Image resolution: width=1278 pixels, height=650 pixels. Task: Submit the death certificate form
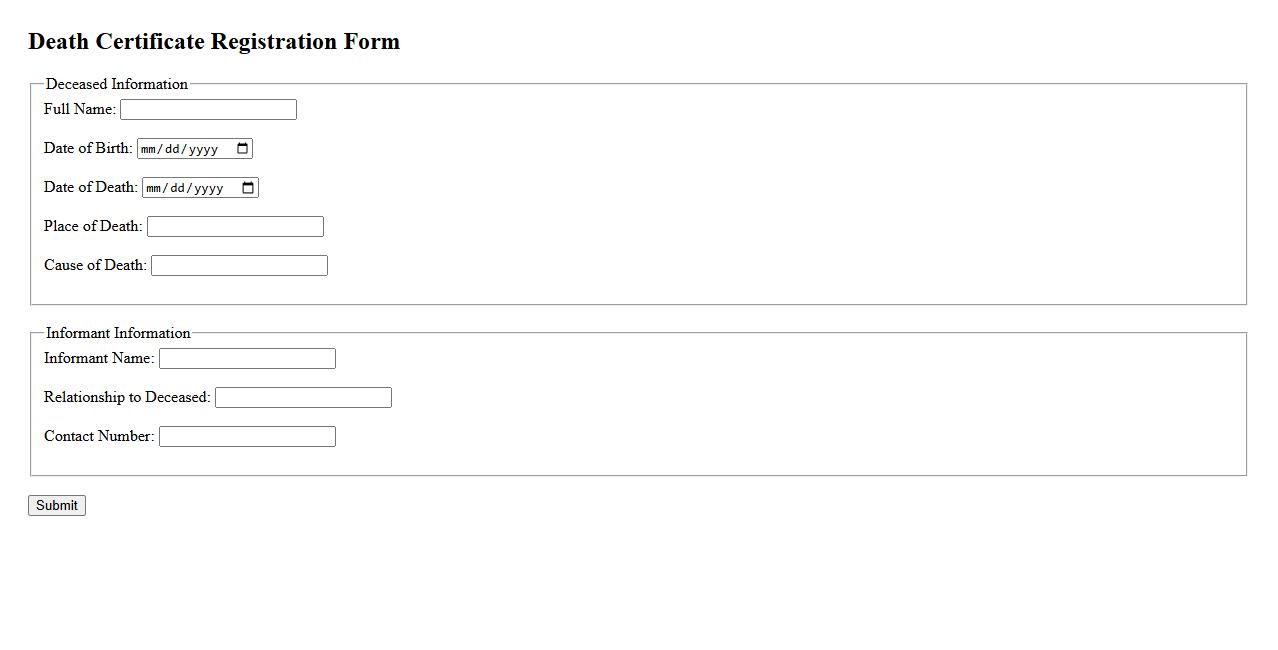(x=57, y=506)
